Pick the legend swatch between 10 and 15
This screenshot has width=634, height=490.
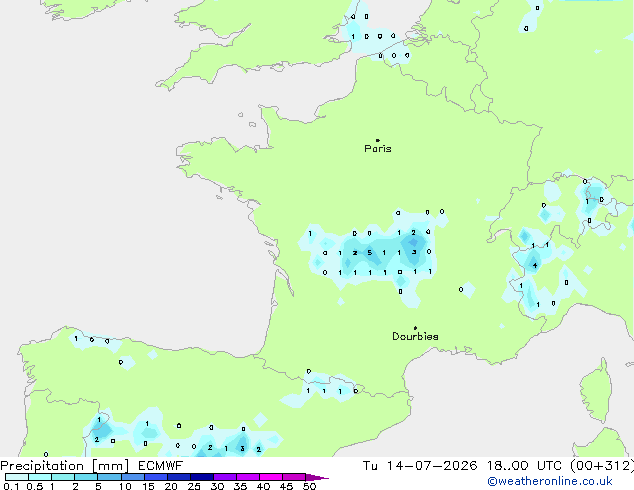tap(133, 477)
